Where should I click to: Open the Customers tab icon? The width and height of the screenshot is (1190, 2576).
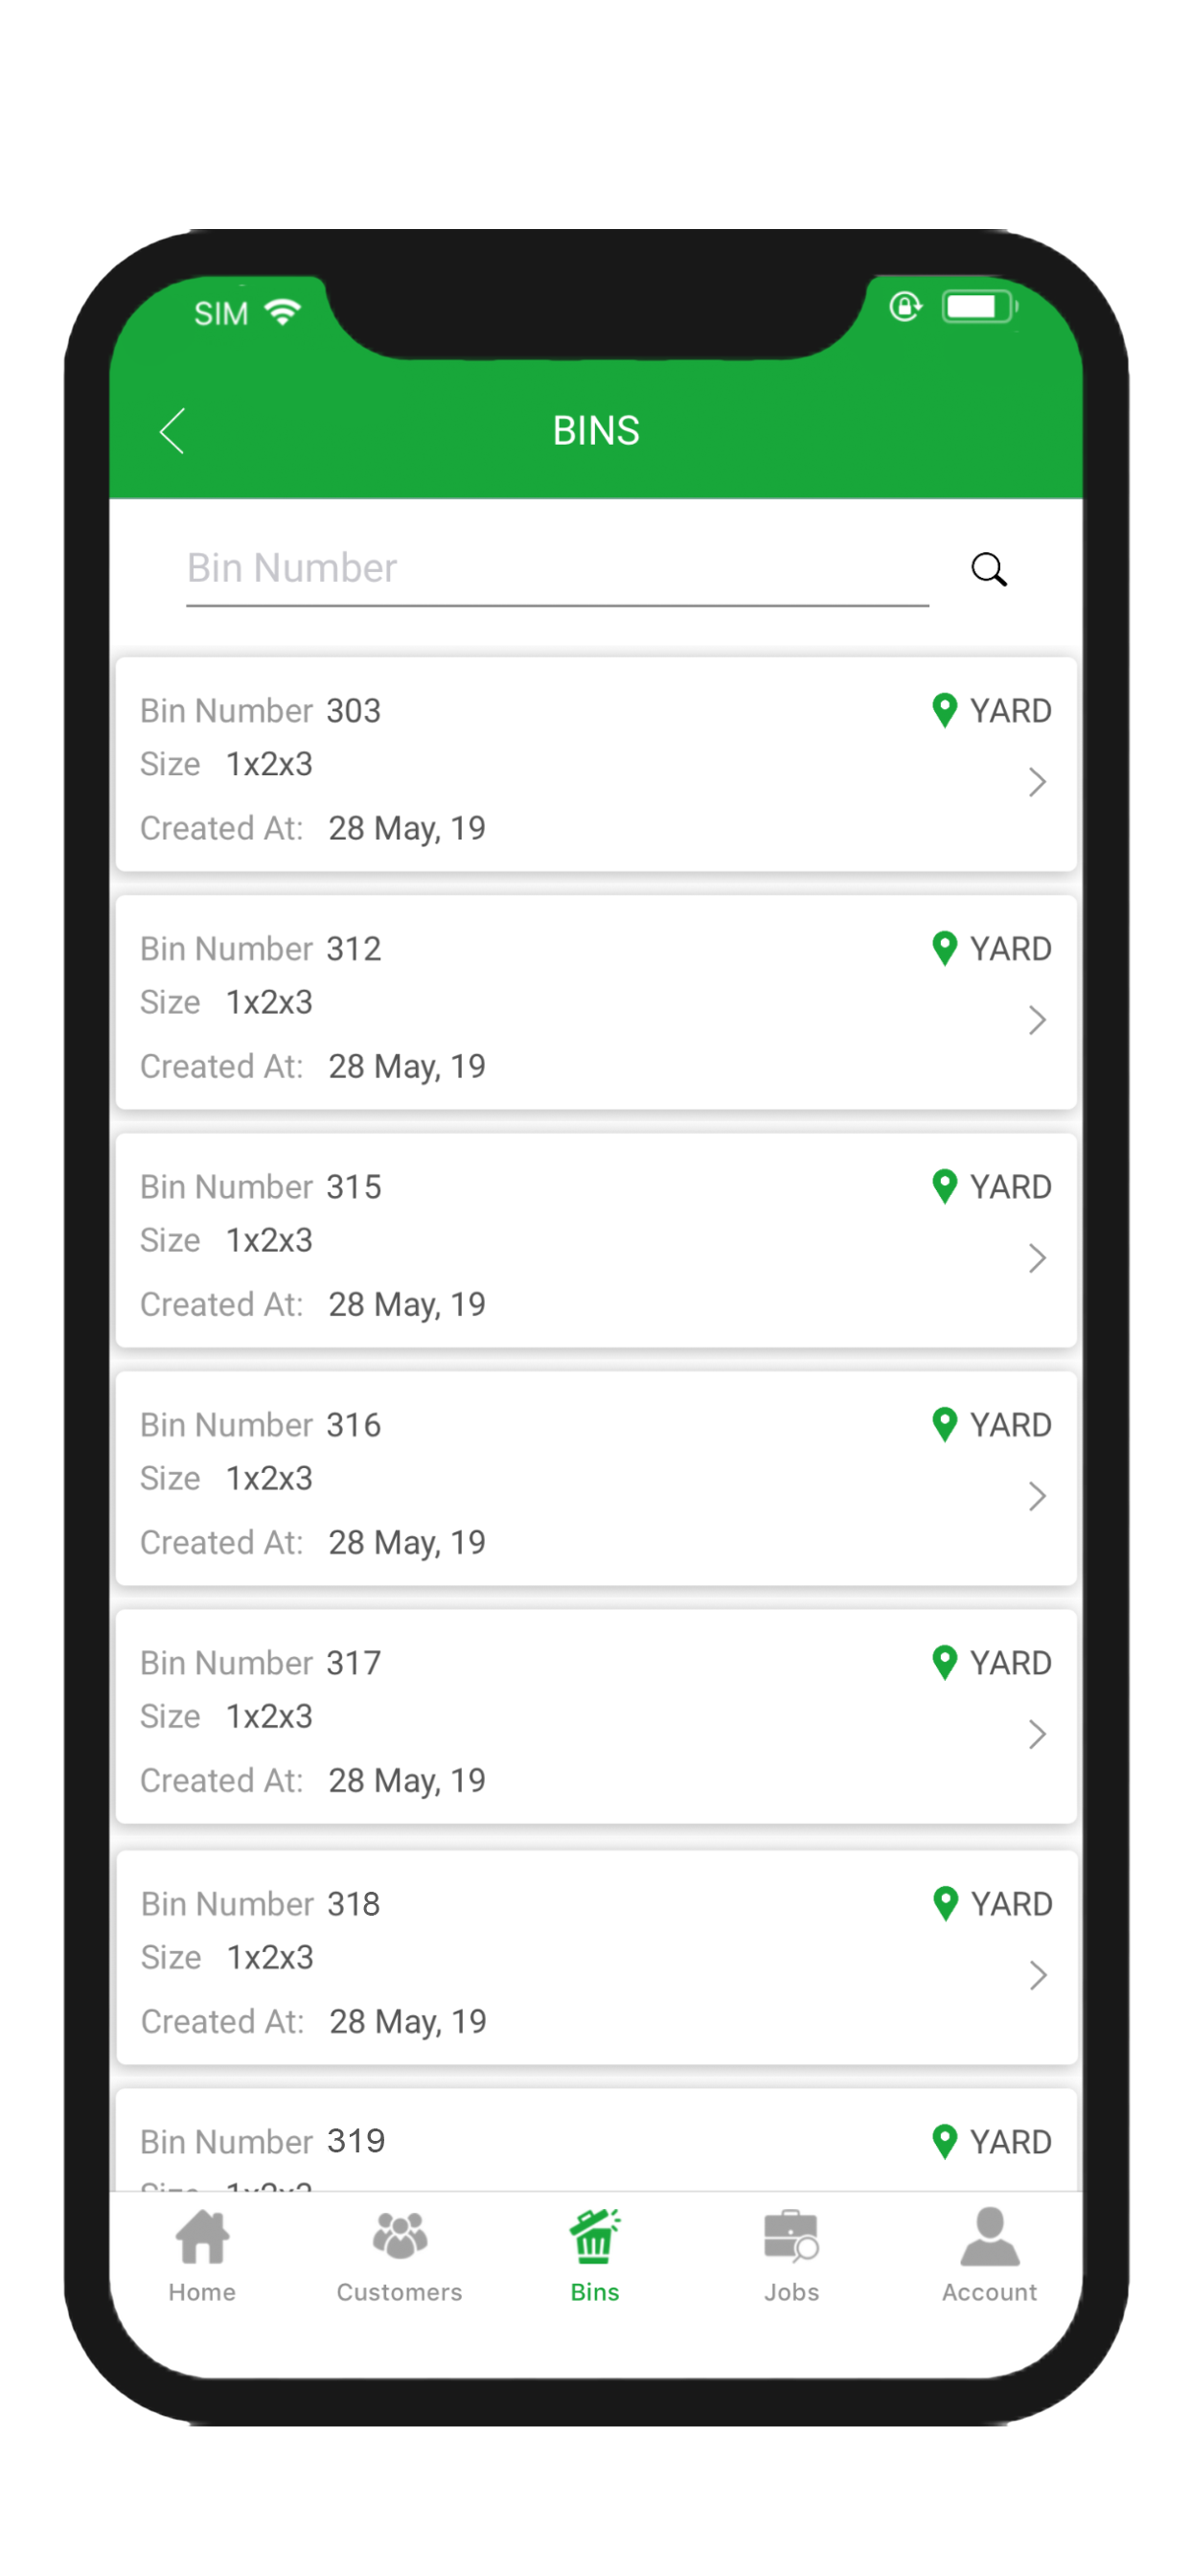[x=399, y=2236]
